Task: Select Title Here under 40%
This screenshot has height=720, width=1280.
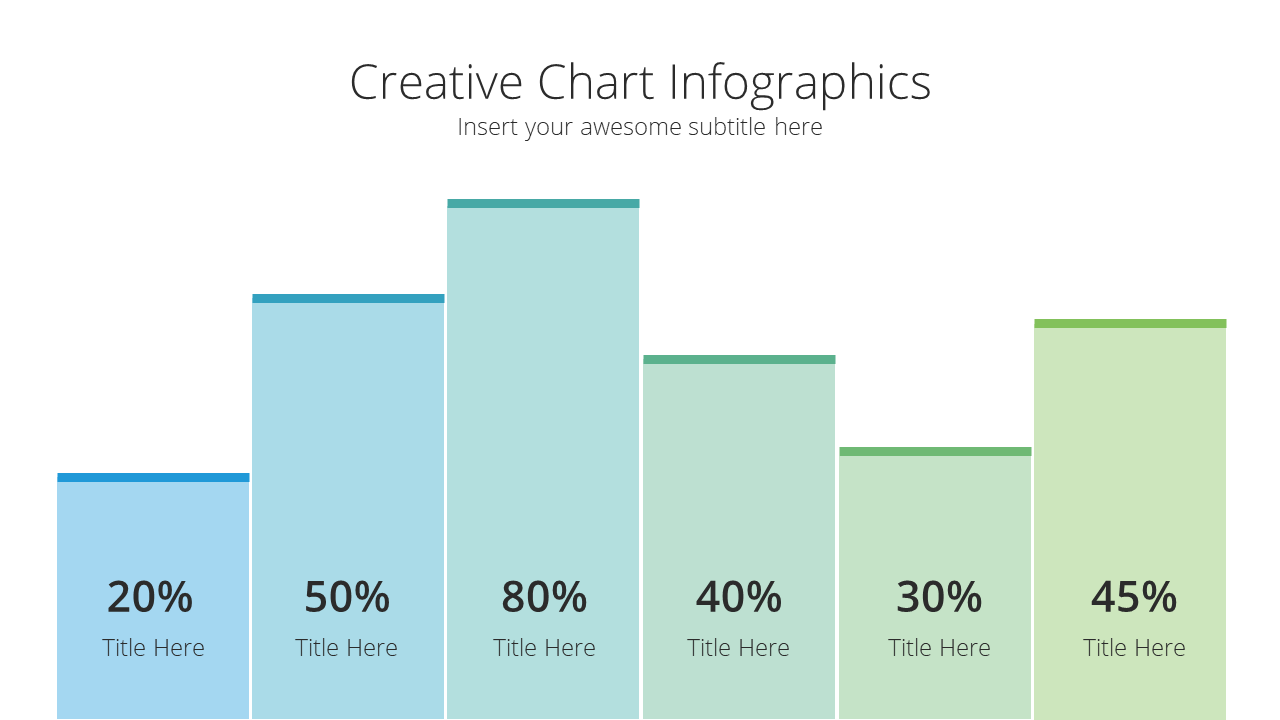Action: point(738,648)
